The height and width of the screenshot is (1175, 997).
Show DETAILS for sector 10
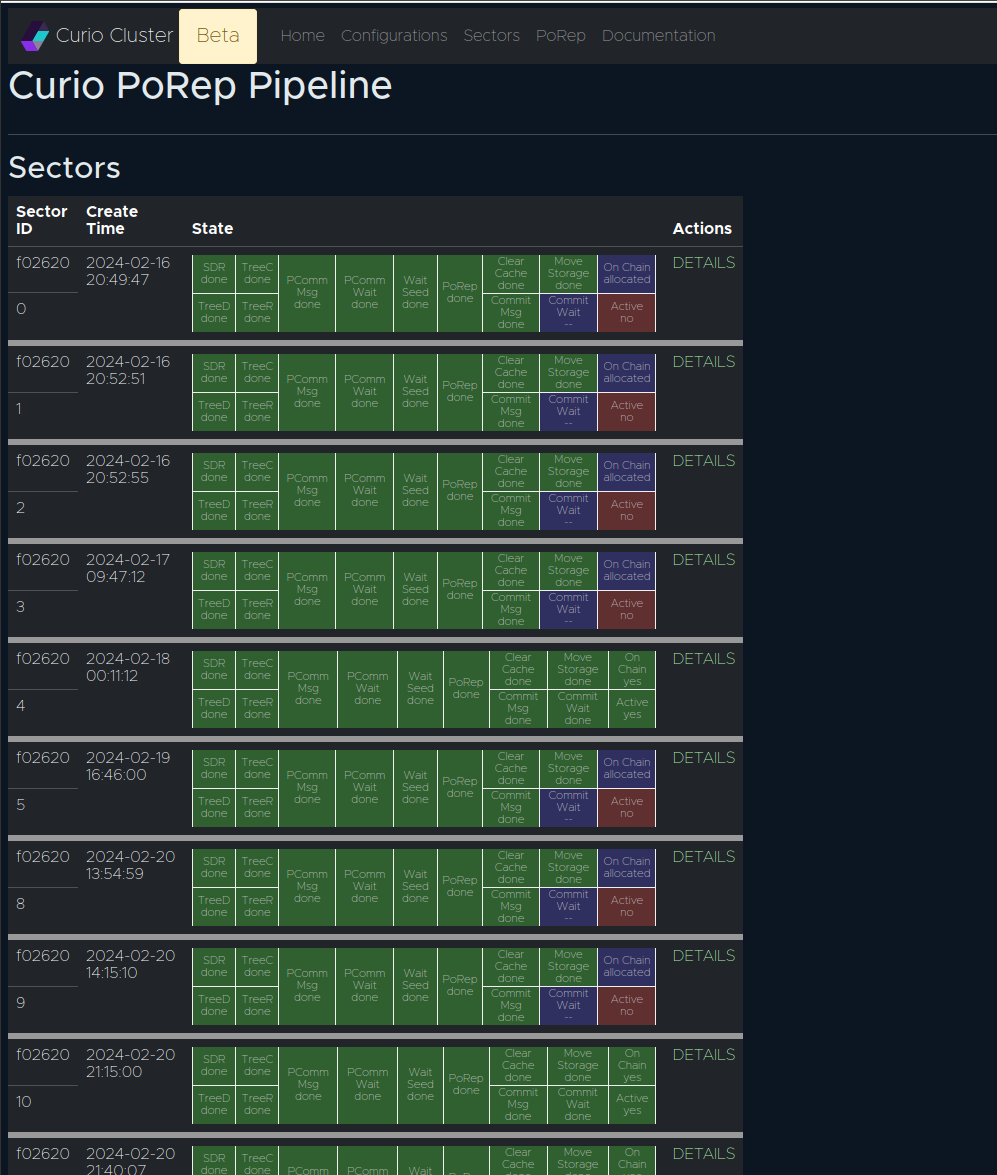pyautogui.click(x=703, y=1055)
